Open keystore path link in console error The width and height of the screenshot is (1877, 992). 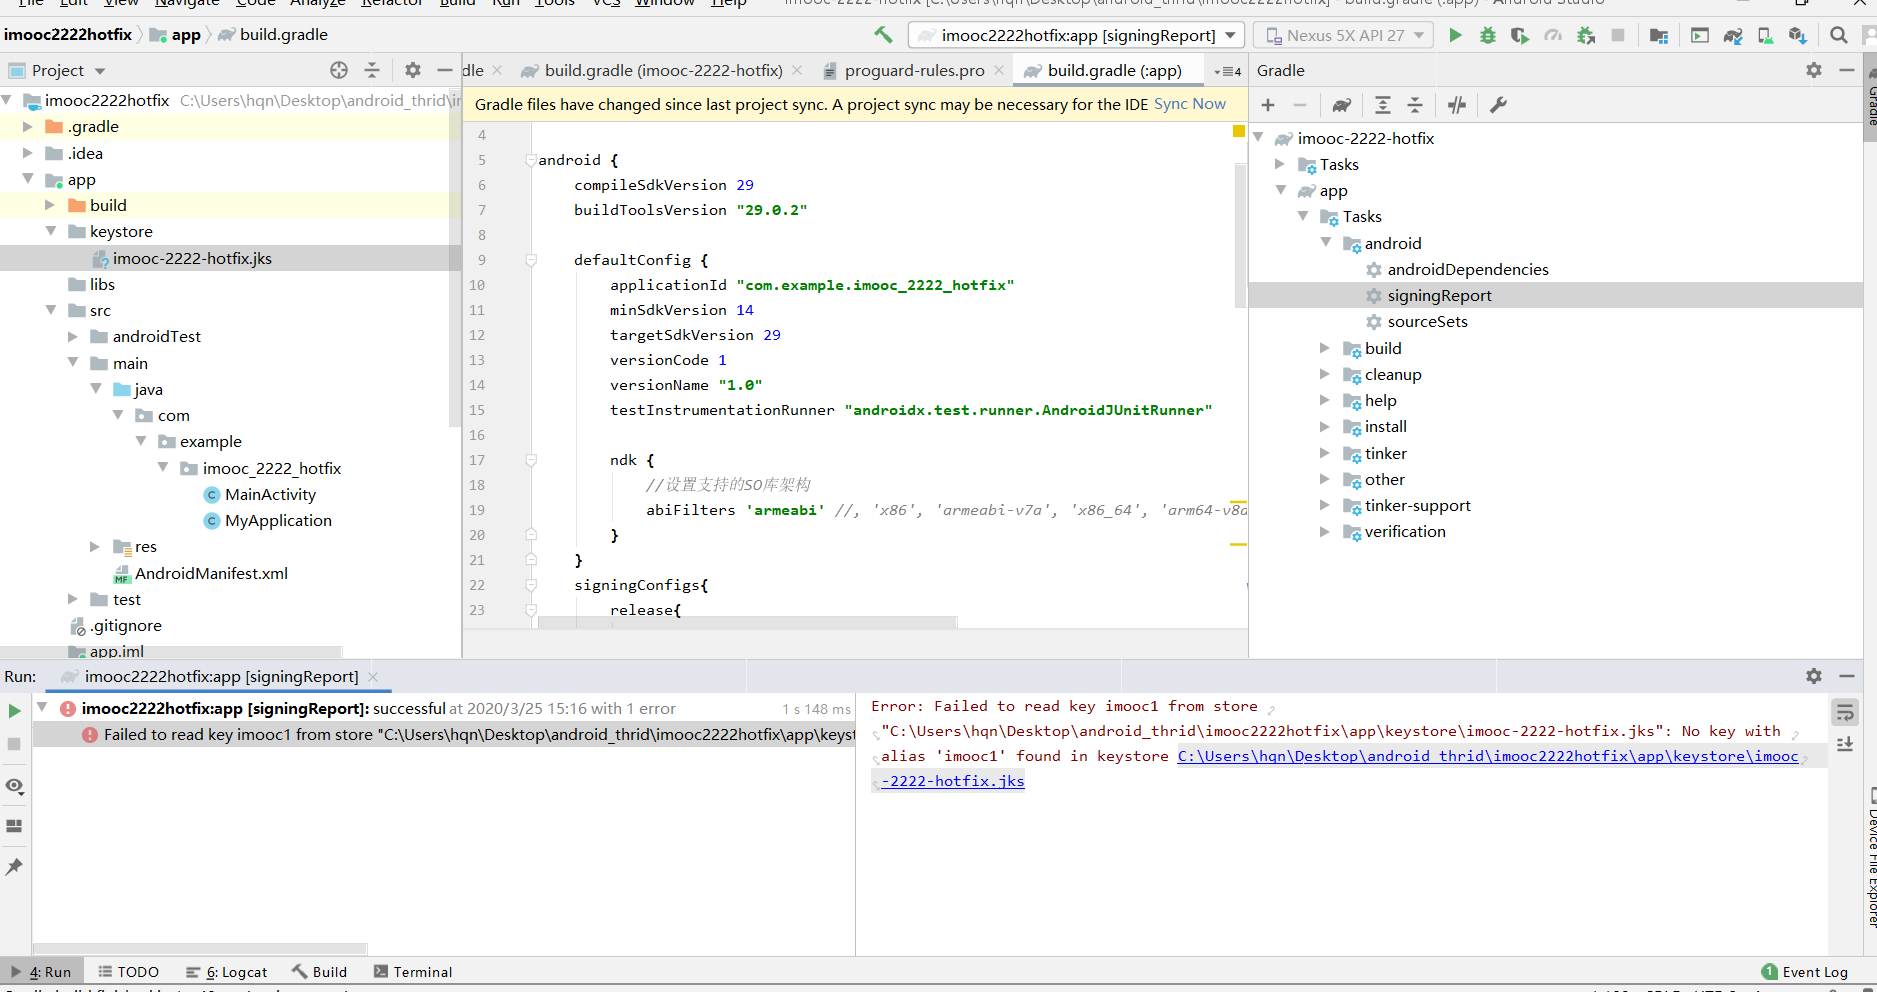pos(1487,756)
